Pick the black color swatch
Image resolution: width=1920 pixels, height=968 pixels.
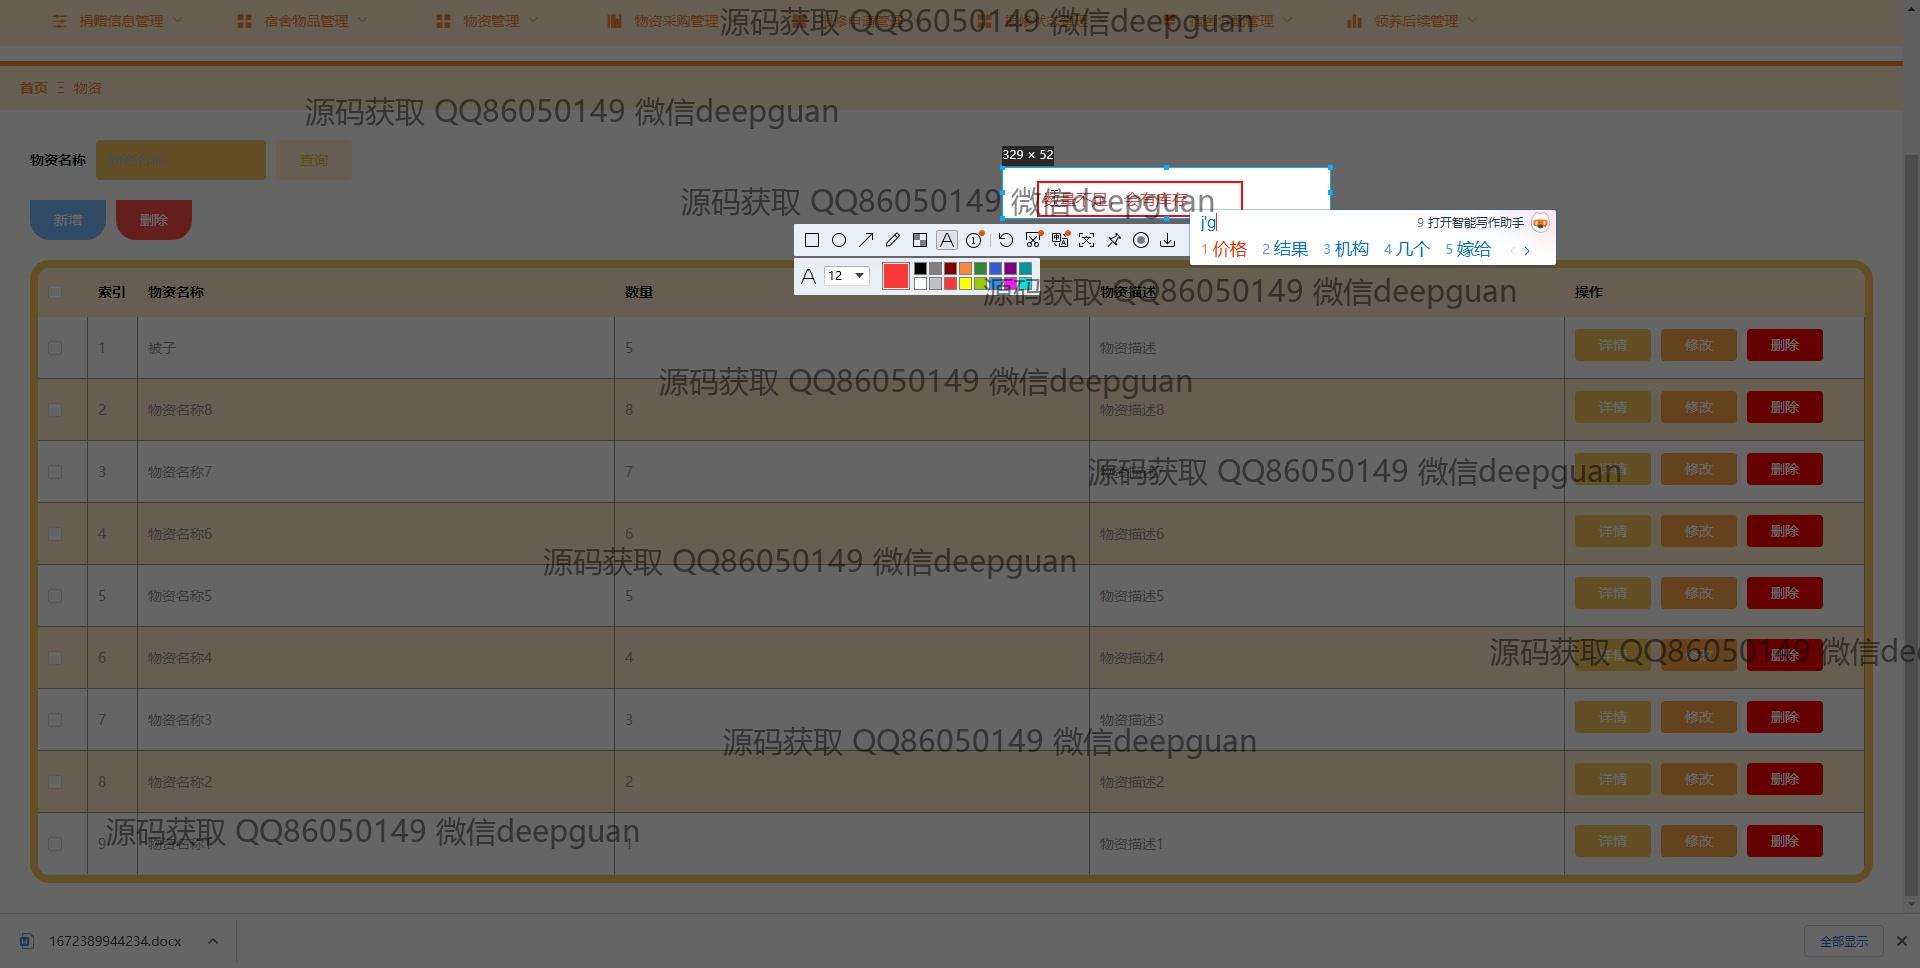point(920,268)
